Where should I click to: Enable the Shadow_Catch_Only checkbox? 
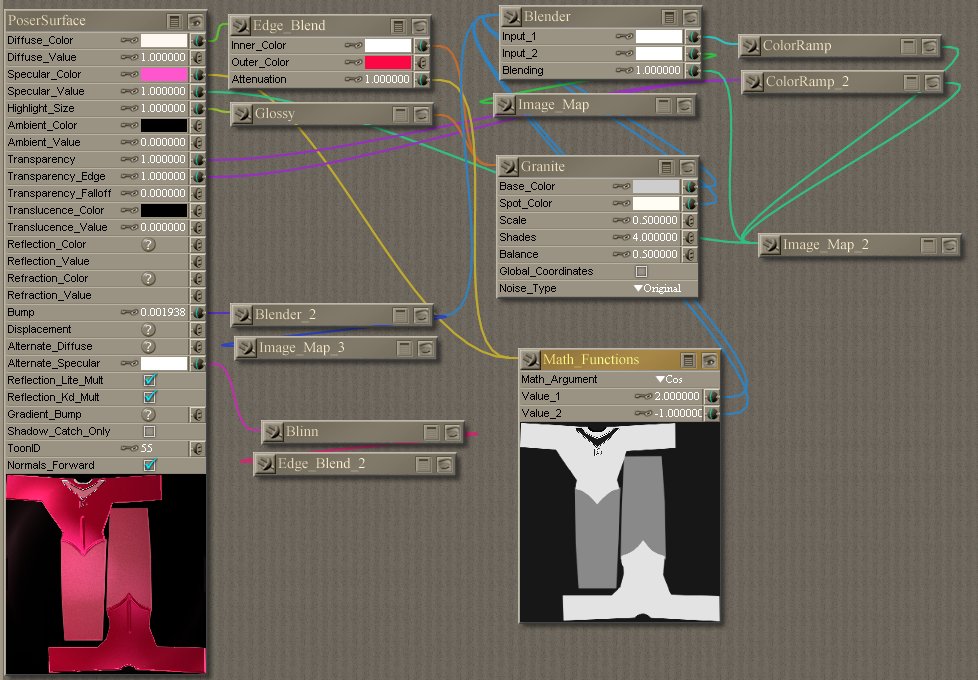coord(149,431)
